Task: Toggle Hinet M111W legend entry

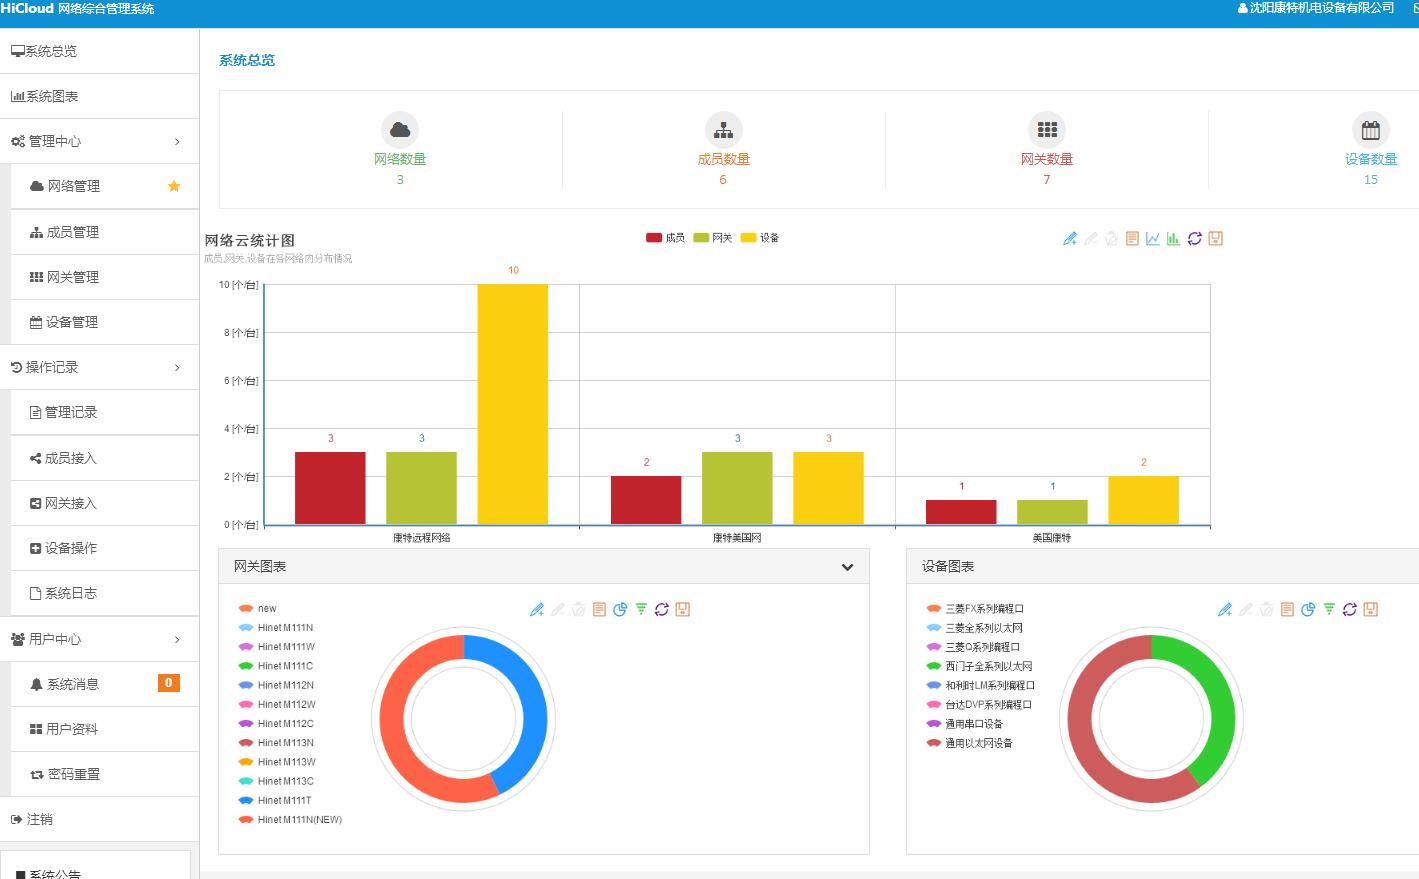Action: (x=276, y=647)
